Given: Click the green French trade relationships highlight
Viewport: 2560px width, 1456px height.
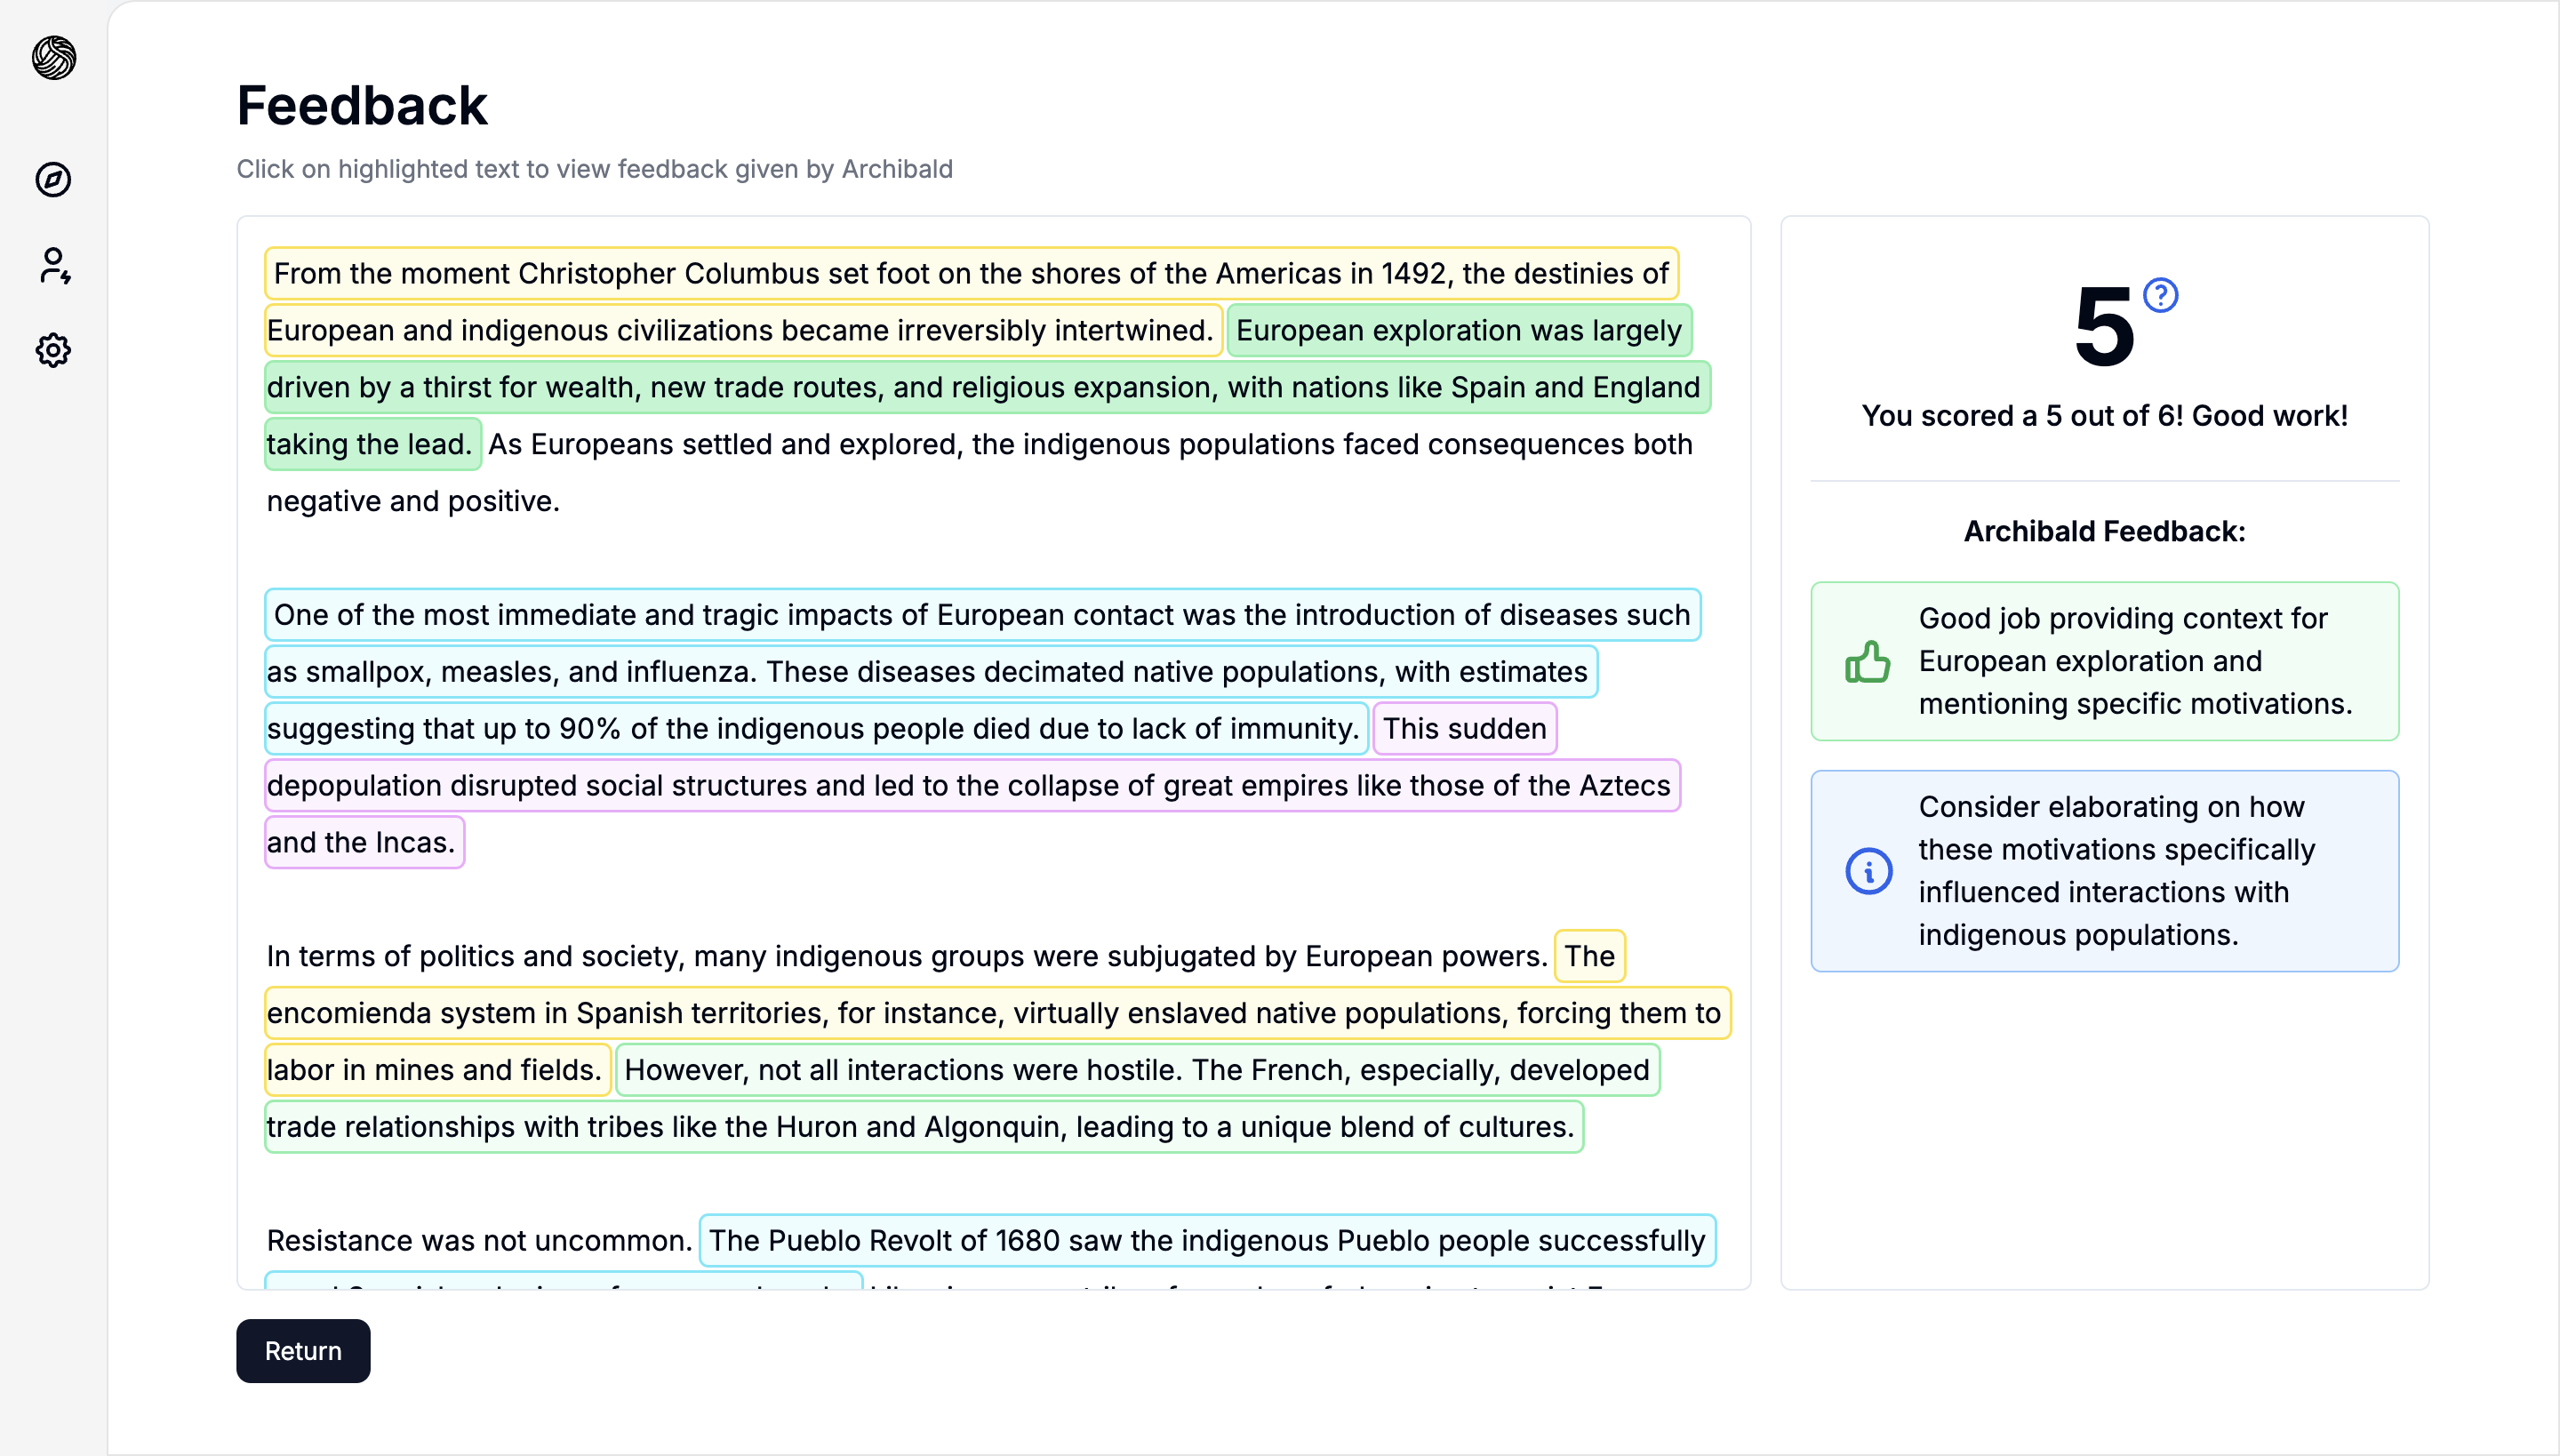Looking at the screenshot, I should [x=918, y=1127].
